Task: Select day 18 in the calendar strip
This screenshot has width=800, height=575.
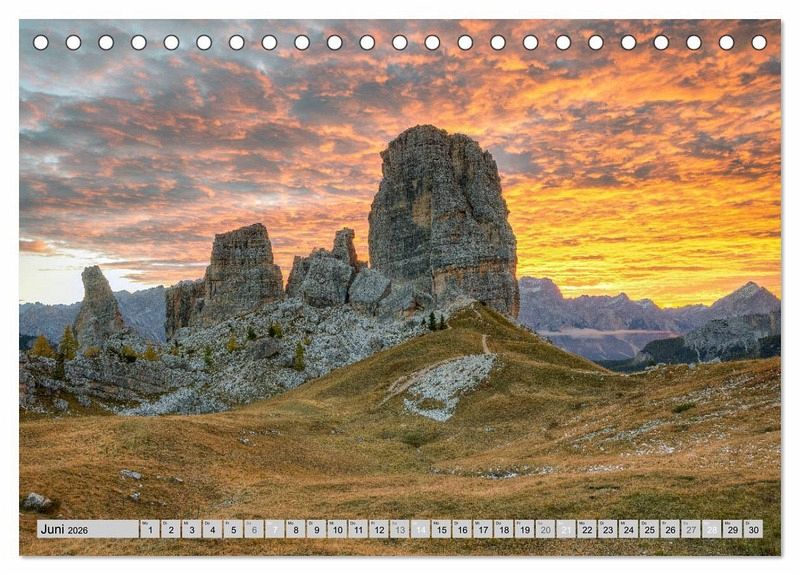Action: (504, 529)
